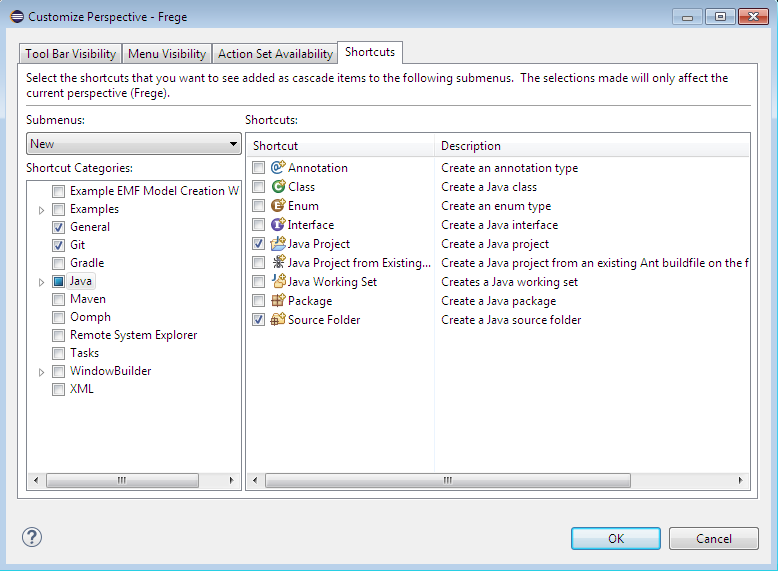Click categories scrollbar right arrow
The image size is (778, 571).
(x=231, y=480)
